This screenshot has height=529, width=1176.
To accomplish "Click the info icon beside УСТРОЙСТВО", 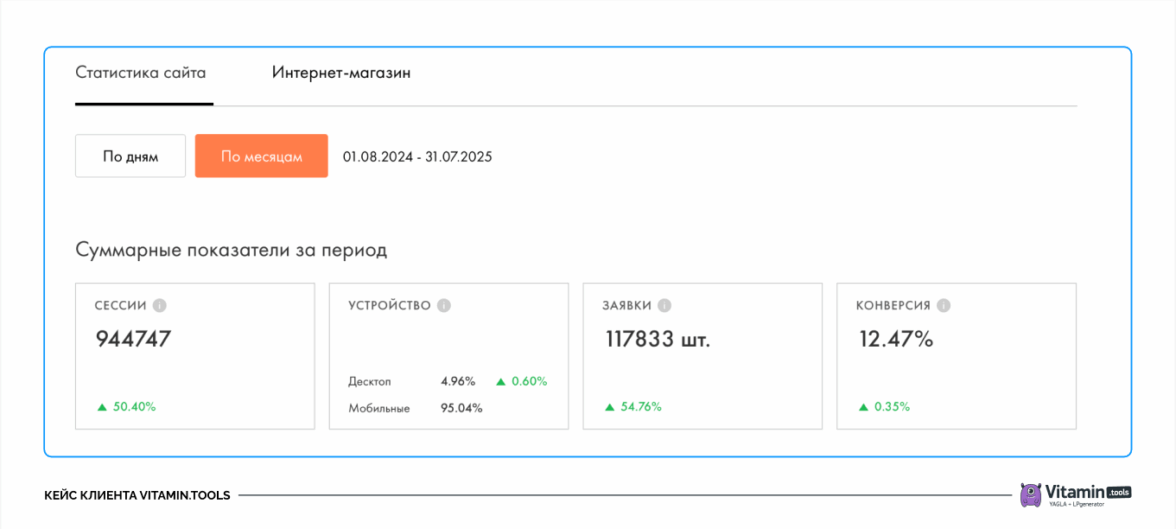I will (x=444, y=306).
